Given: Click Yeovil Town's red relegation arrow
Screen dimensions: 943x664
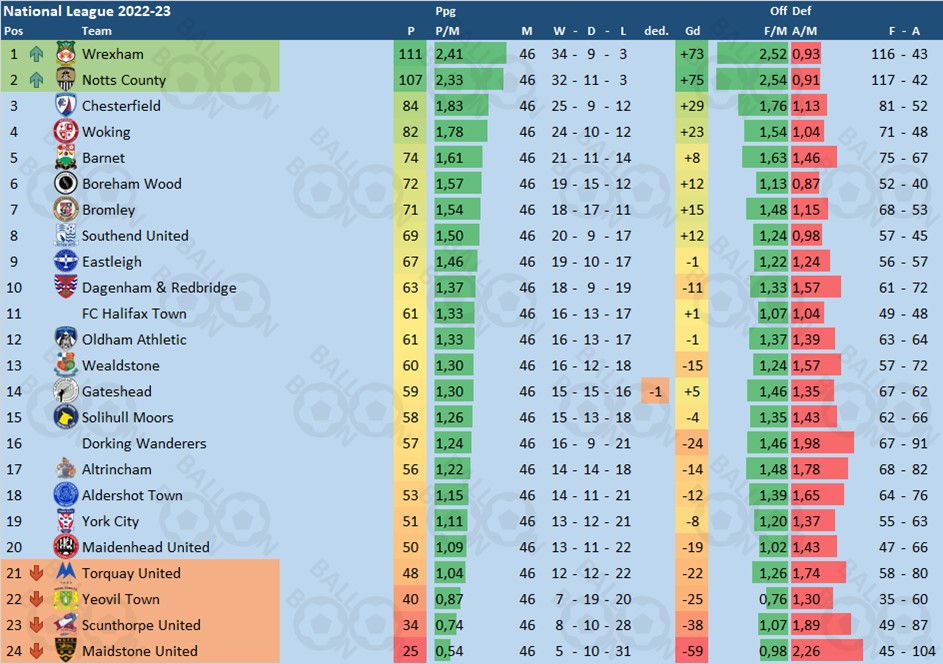Looking at the screenshot, I should point(36,599).
